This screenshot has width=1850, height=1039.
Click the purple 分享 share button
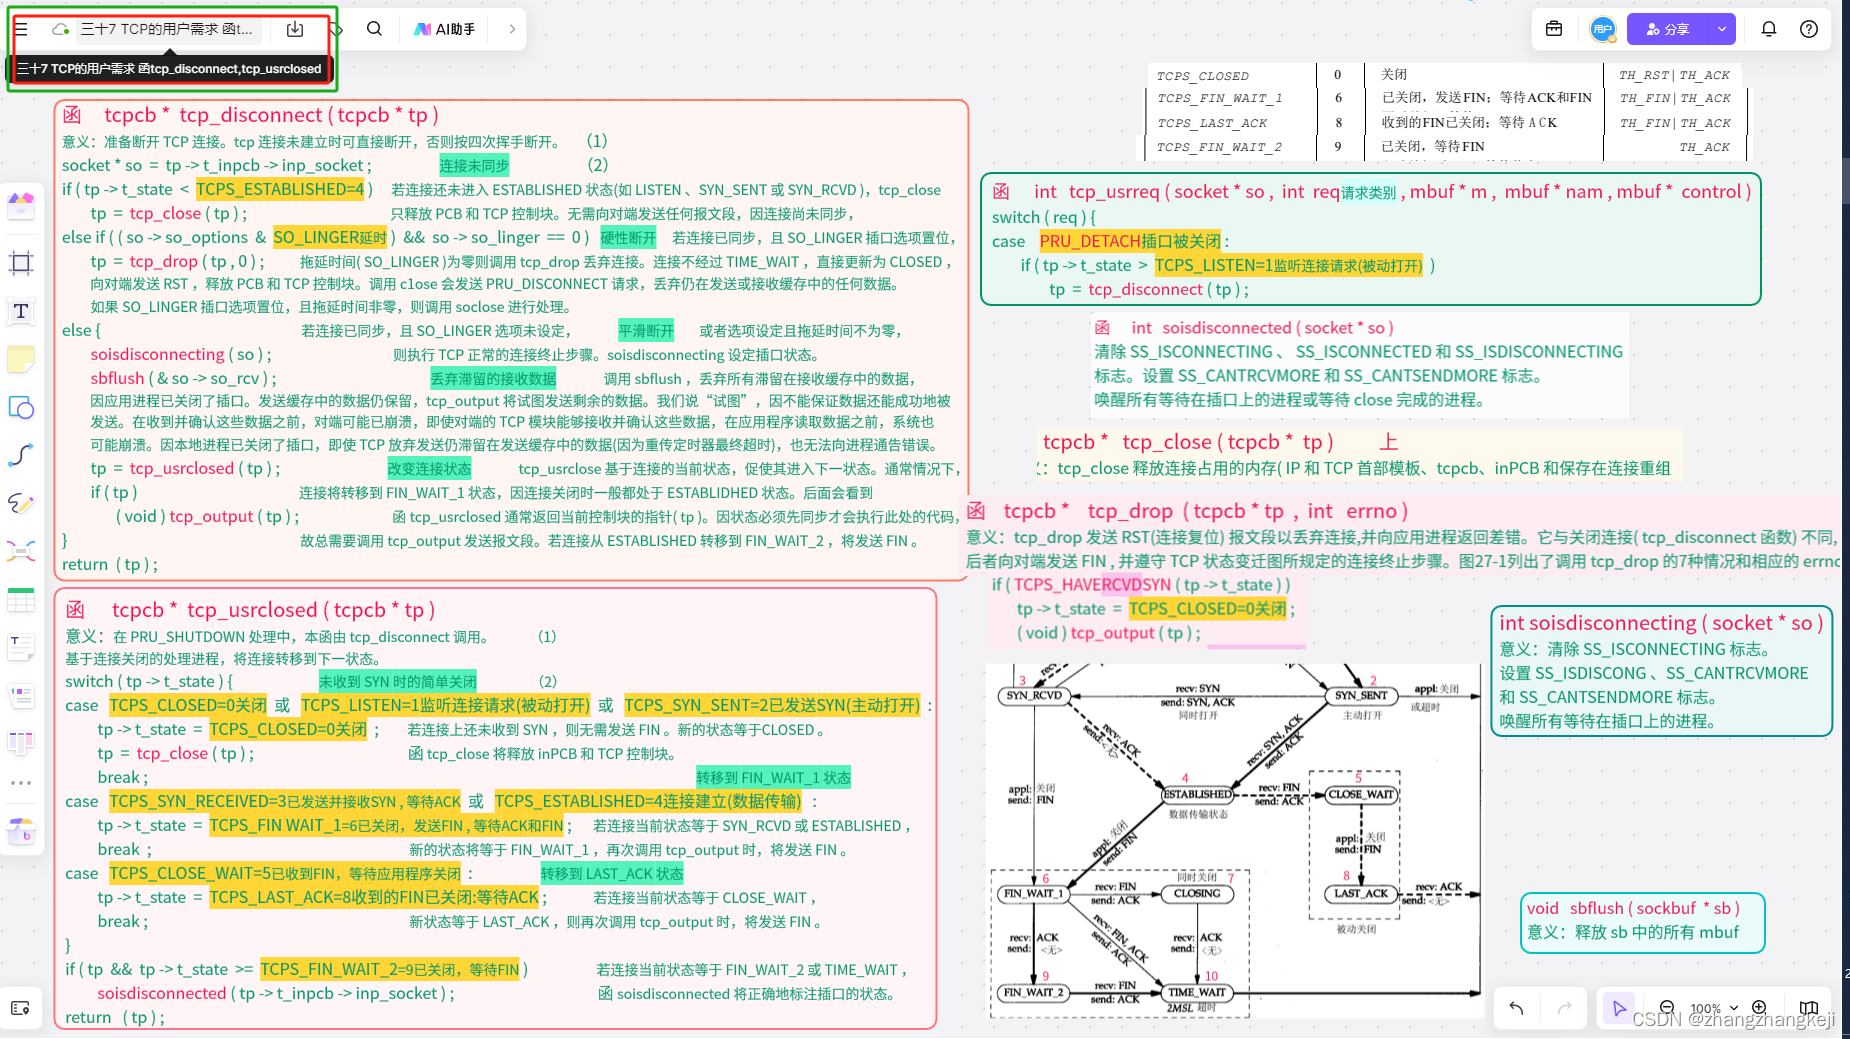coord(1668,29)
